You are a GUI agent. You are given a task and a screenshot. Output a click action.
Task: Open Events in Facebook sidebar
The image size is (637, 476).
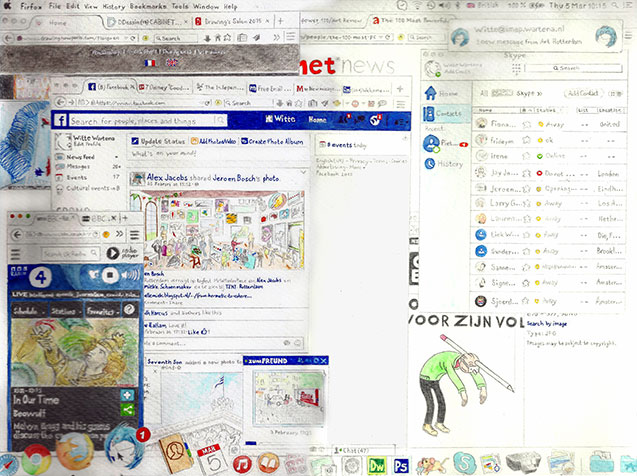click(x=72, y=177)
